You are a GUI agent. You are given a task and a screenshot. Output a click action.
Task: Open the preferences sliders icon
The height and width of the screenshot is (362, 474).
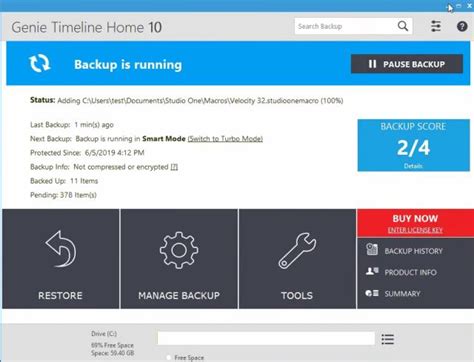(x=436, y=26)
